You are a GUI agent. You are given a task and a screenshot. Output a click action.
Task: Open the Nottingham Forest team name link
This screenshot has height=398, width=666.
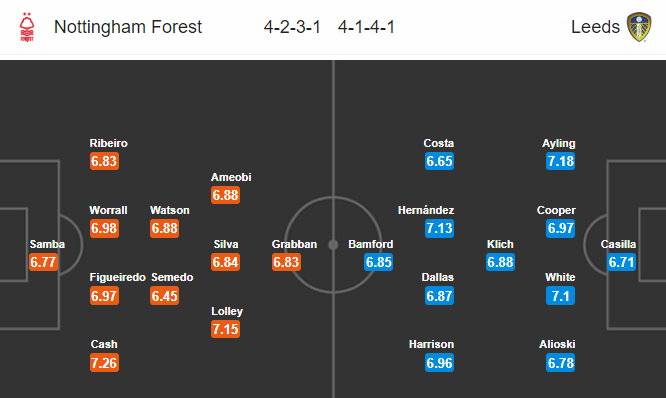128,27
